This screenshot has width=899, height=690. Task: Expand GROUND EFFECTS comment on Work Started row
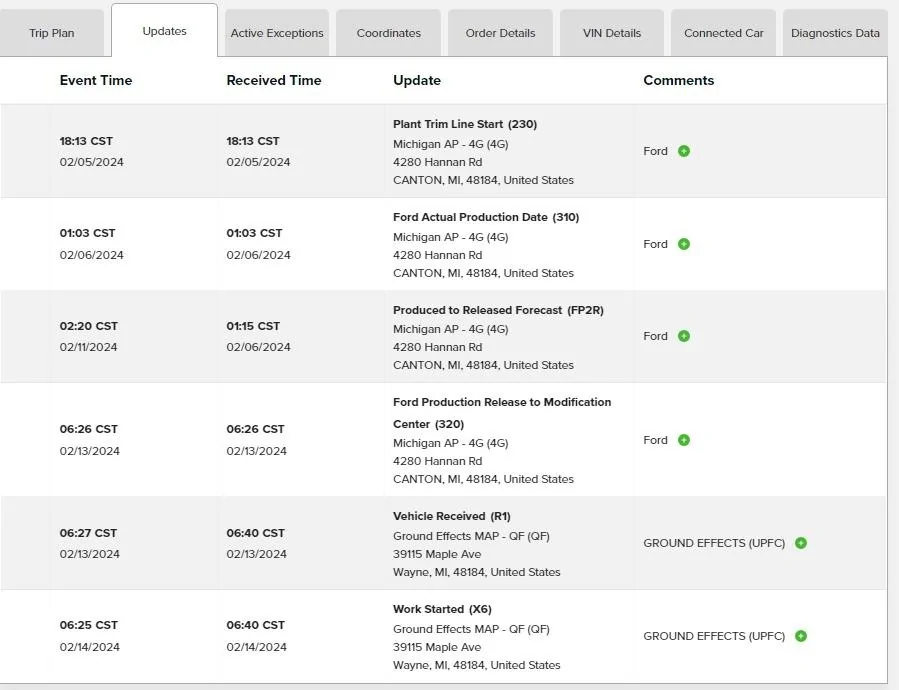[x=801, y=636]
